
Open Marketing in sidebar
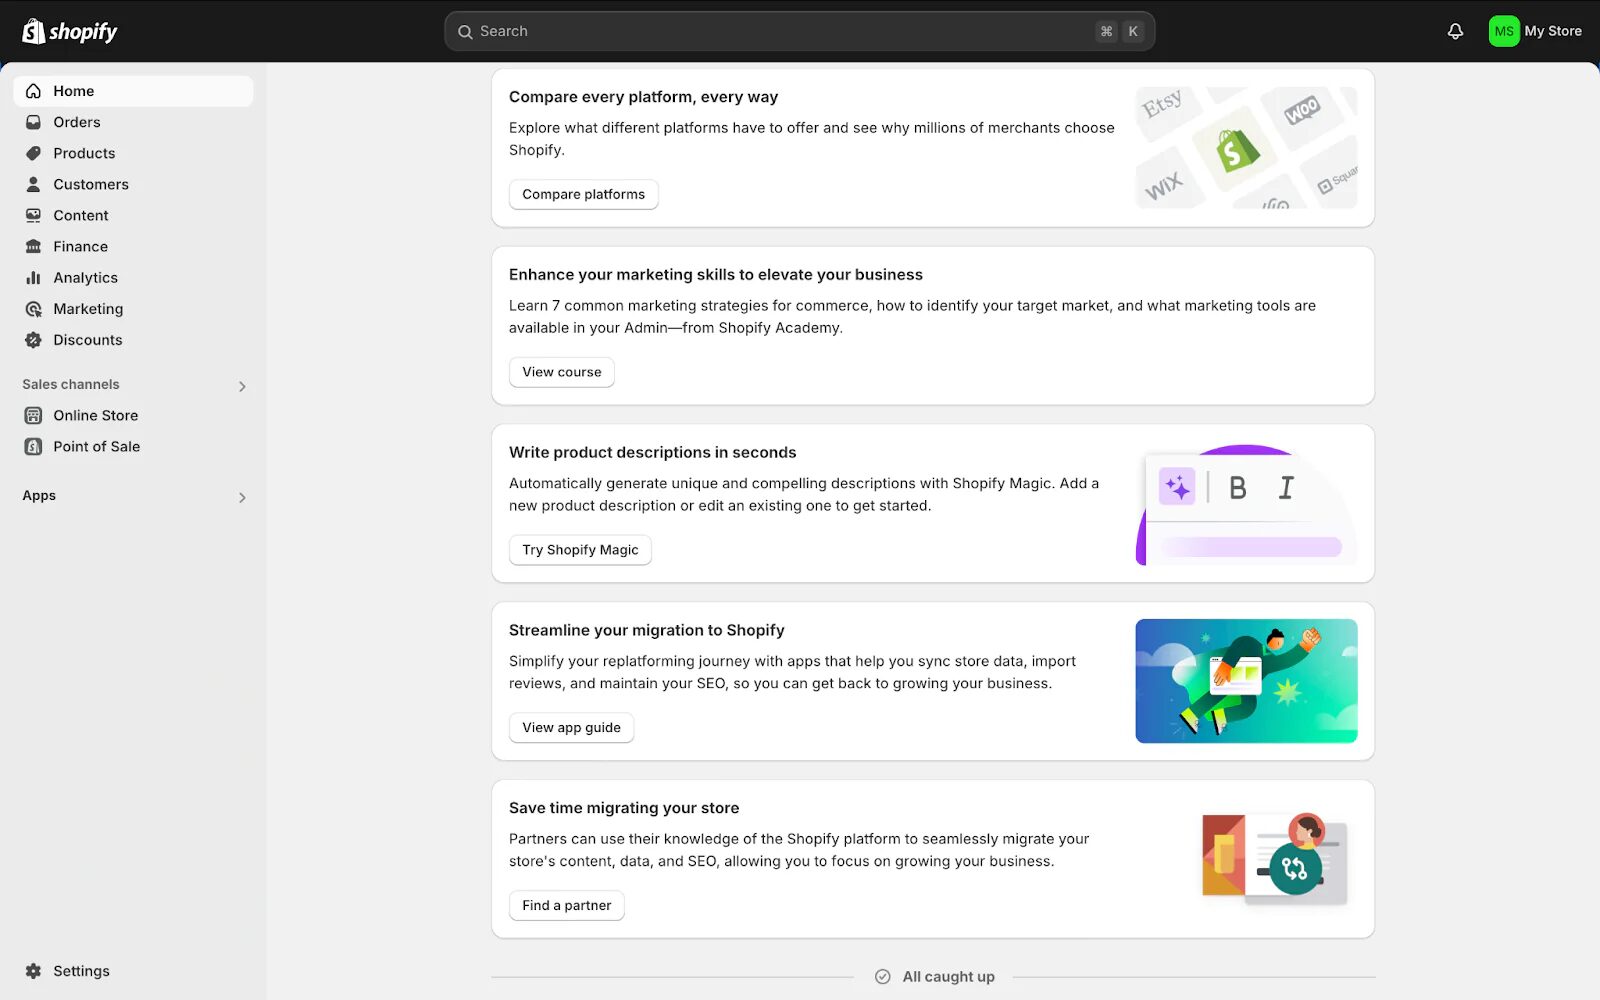[x=133, y=309]
